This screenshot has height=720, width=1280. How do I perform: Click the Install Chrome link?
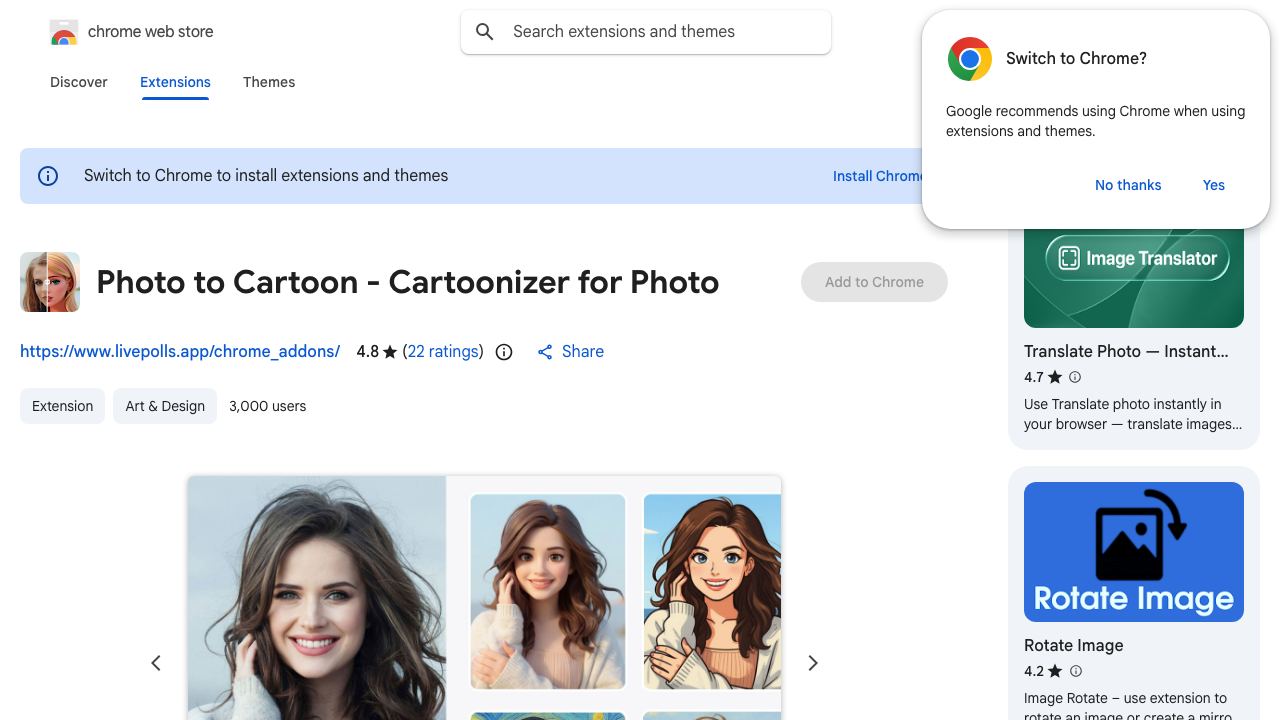[878, 176]
